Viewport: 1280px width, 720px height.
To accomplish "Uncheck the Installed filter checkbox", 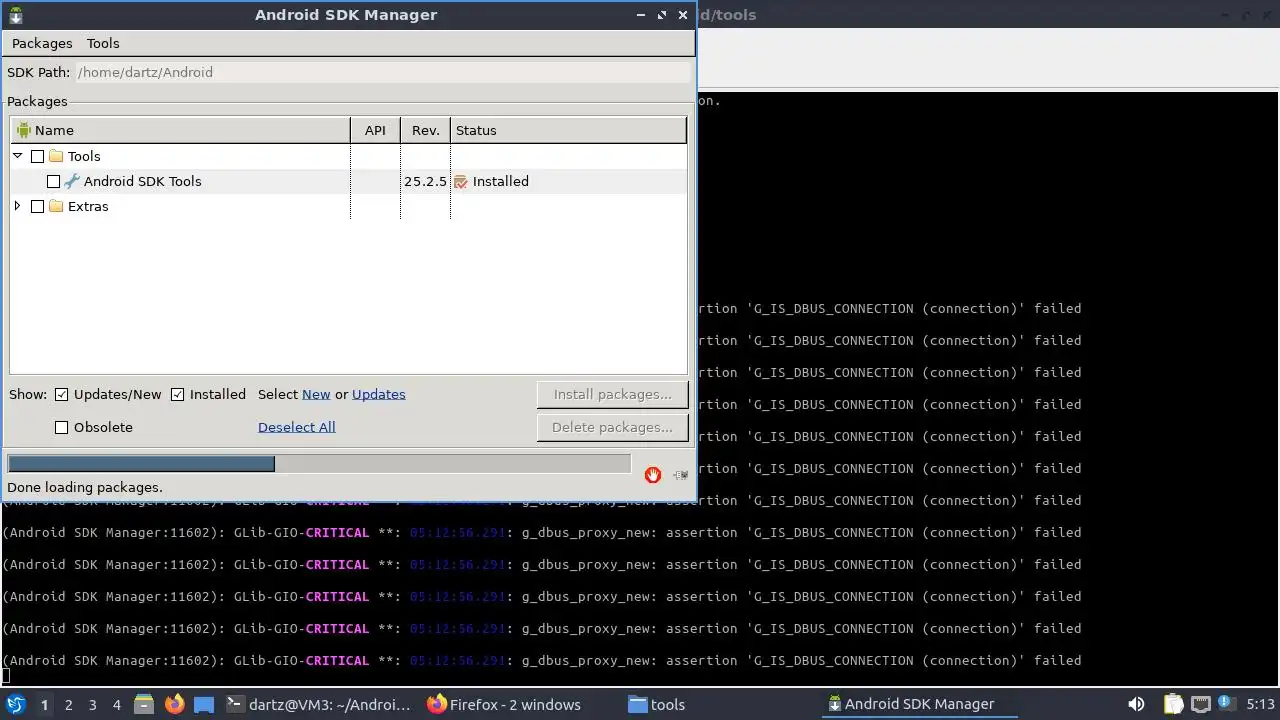I will tap(178, 394).
